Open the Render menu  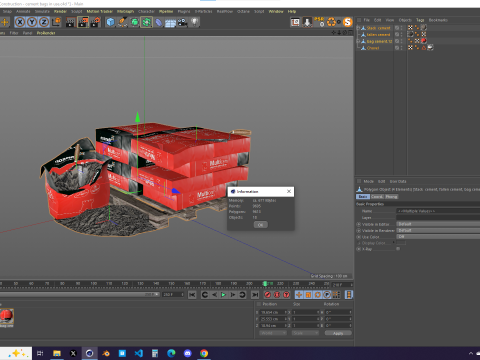click(60, 11)
